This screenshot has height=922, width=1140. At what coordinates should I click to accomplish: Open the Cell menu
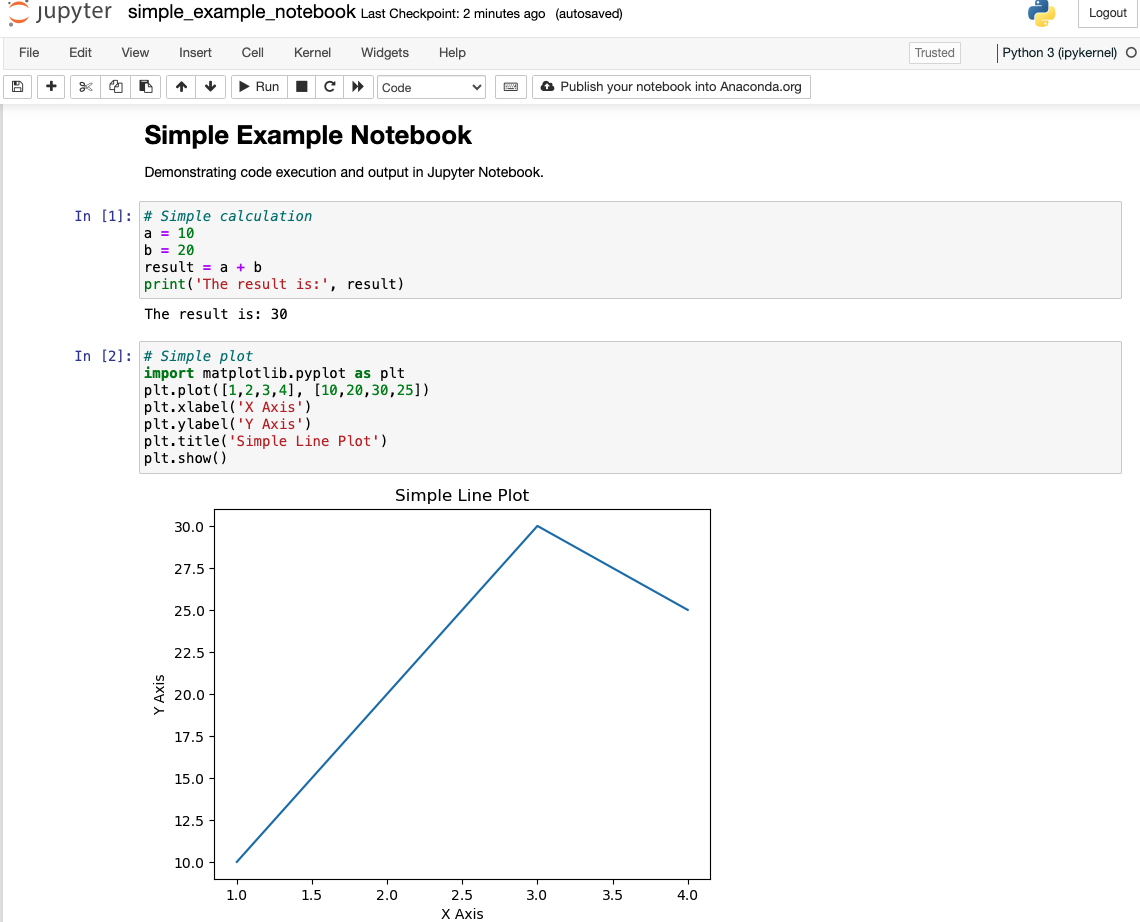tap(253, 53)
